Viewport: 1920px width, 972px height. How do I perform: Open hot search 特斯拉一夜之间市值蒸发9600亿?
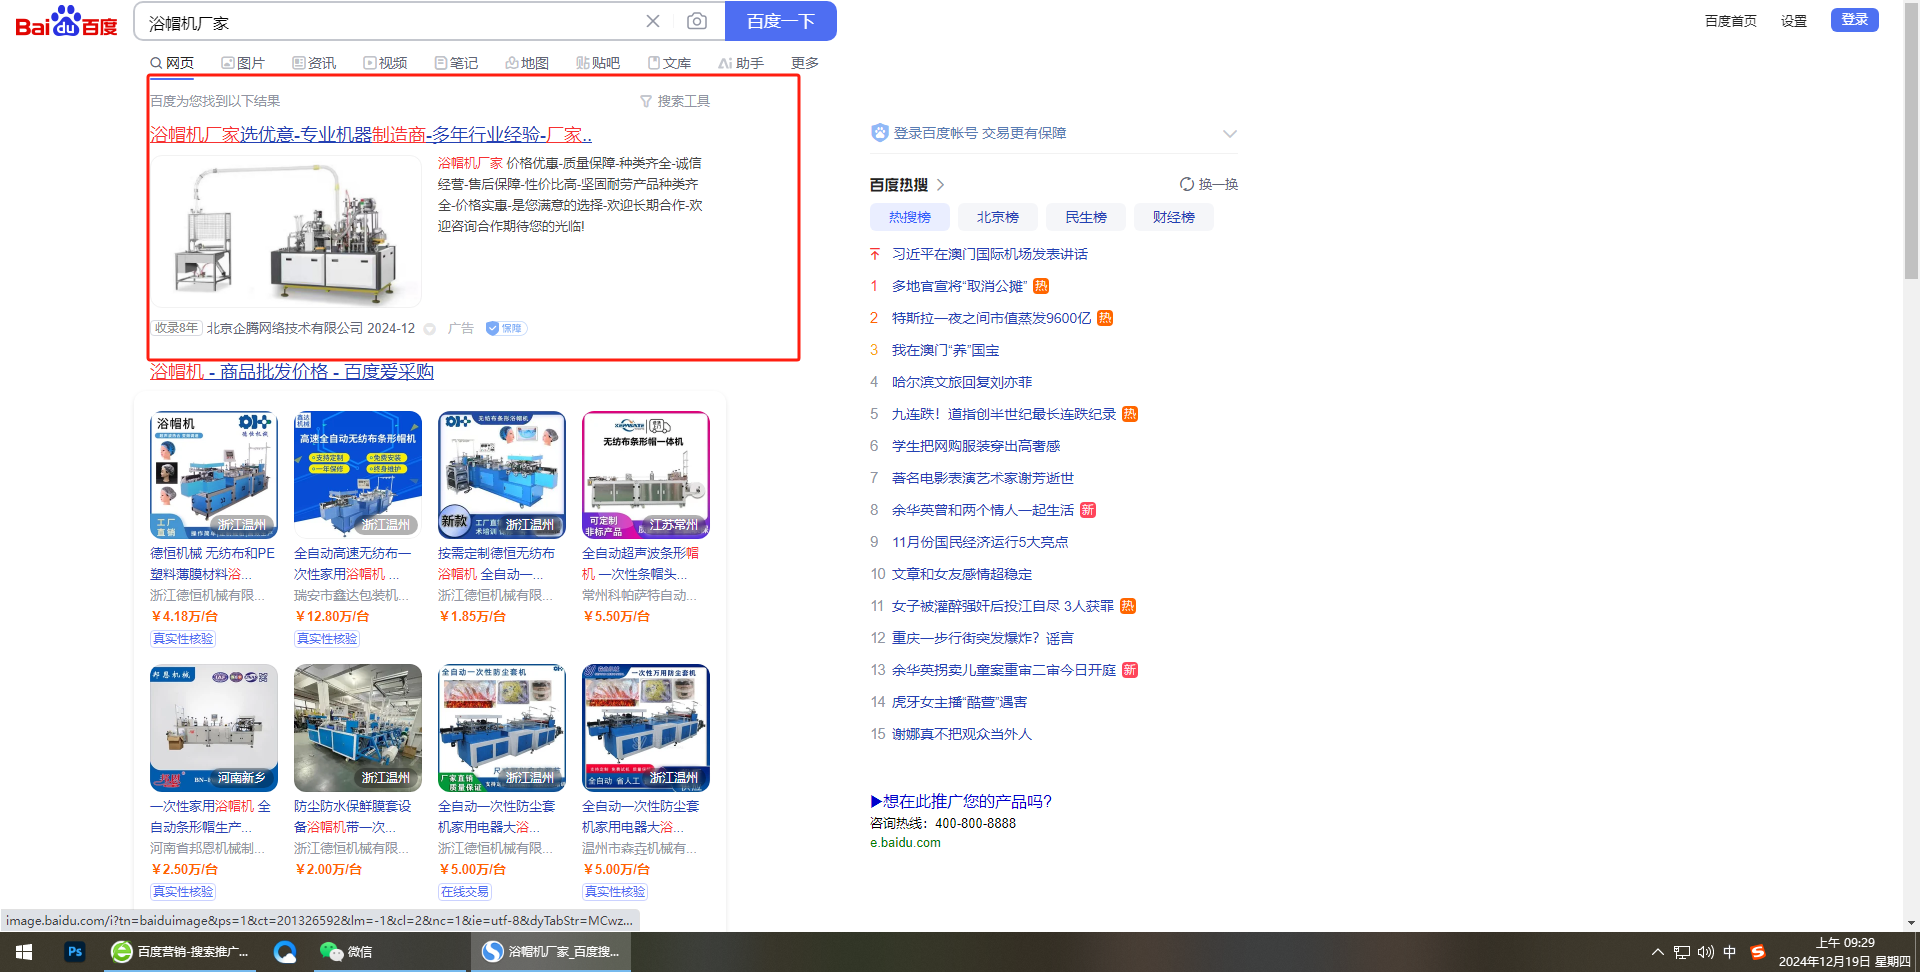pyautogui.click(x=991, y=318)
